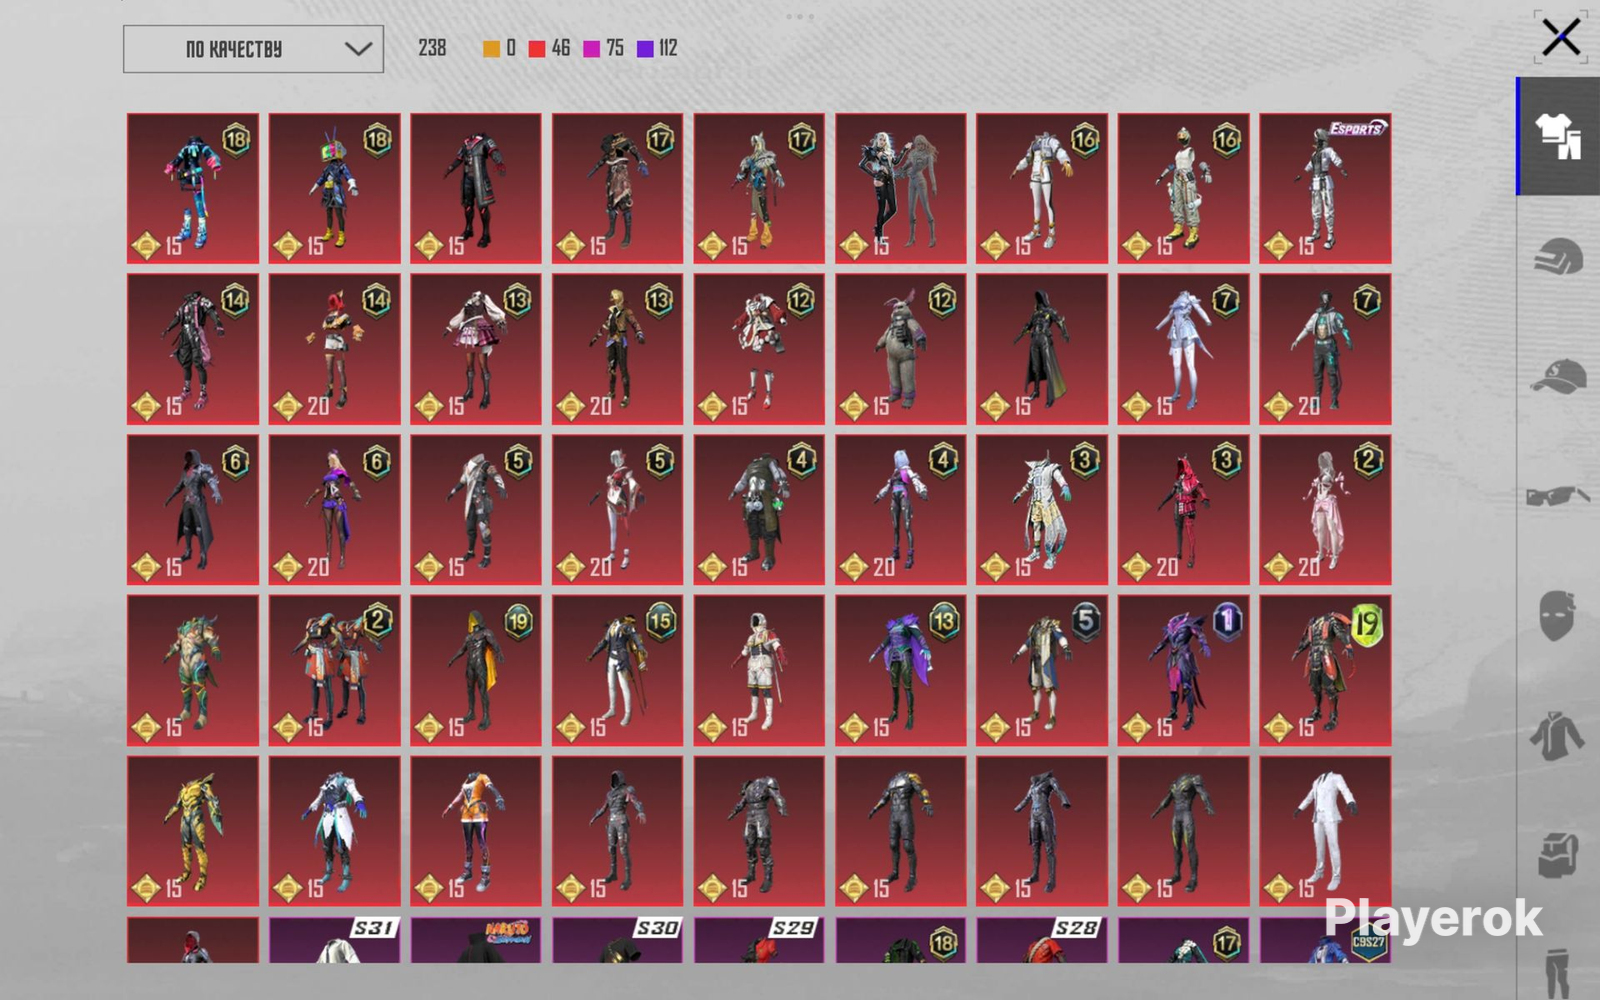Select the white outfit with badge 16
The image size is (1600, 1000).
(1042, 188)
